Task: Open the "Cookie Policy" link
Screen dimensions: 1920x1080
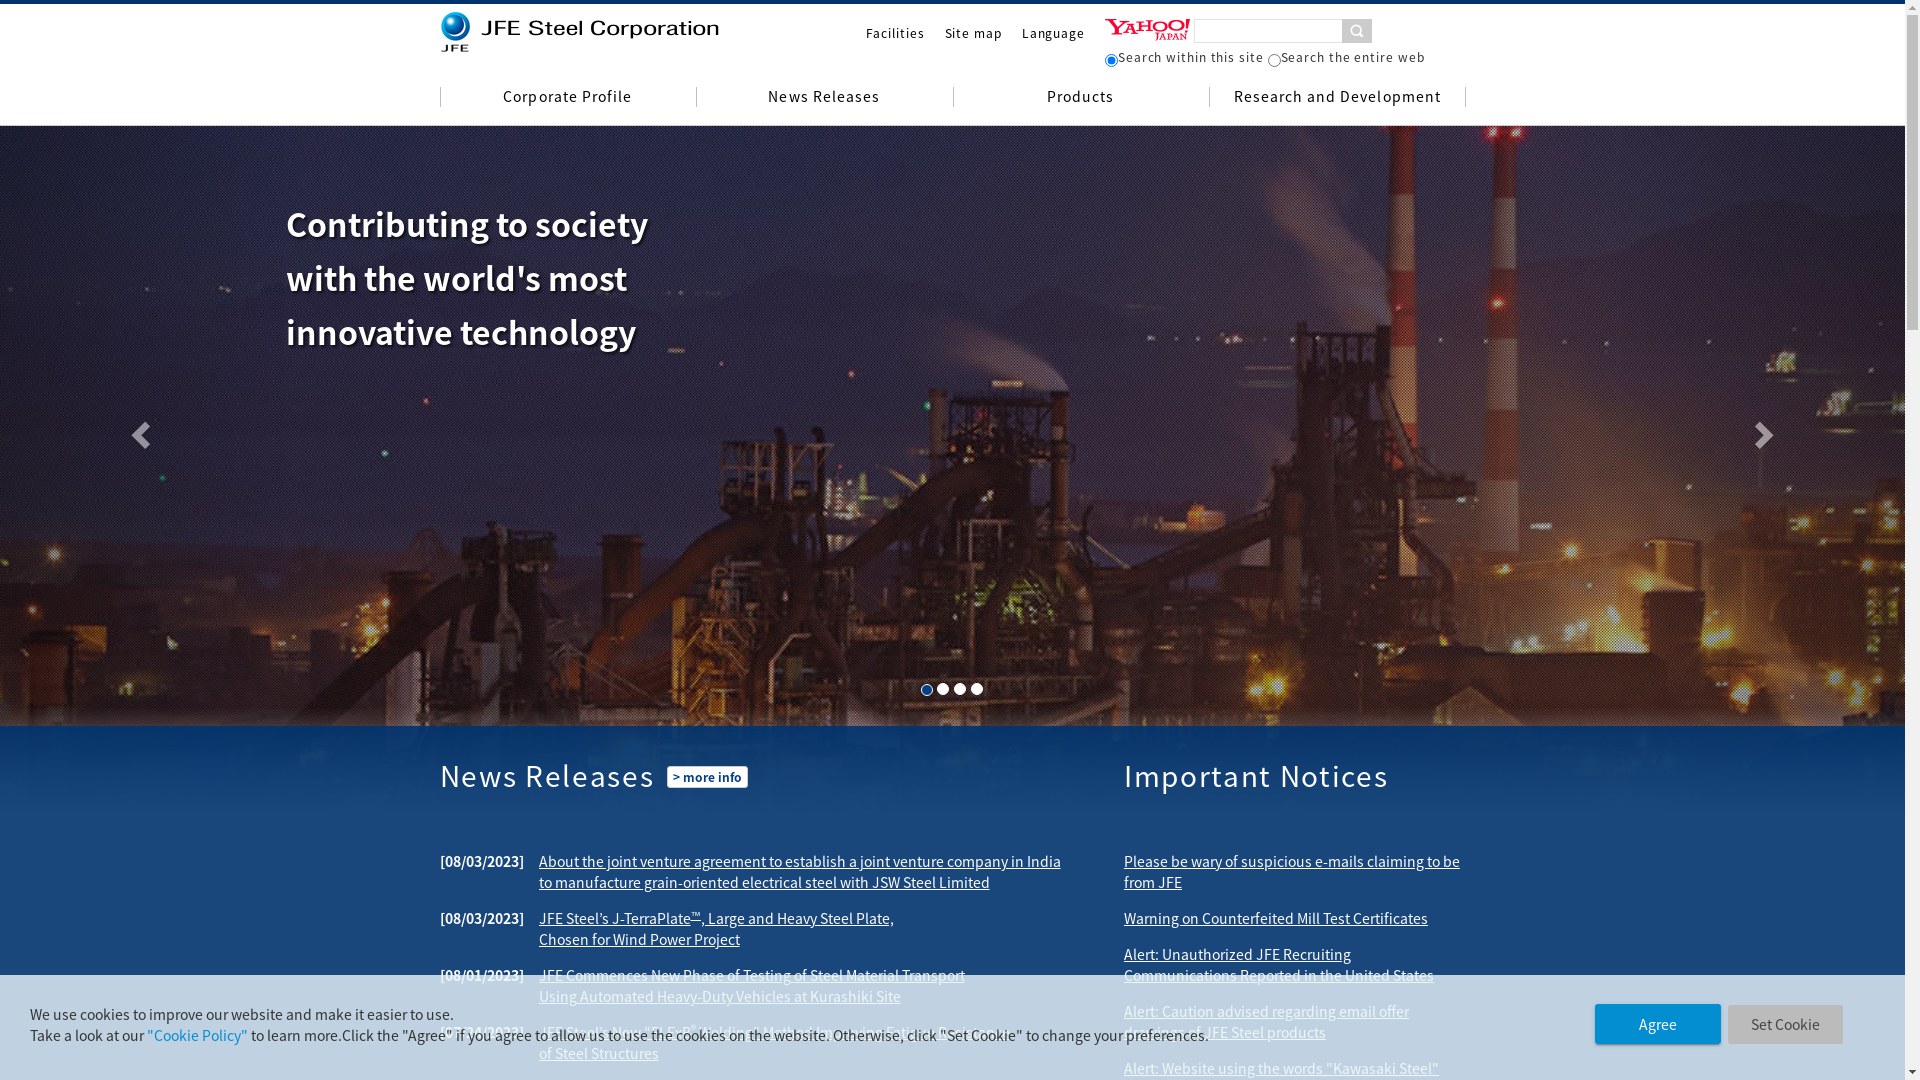Action: coord(197,1035)
